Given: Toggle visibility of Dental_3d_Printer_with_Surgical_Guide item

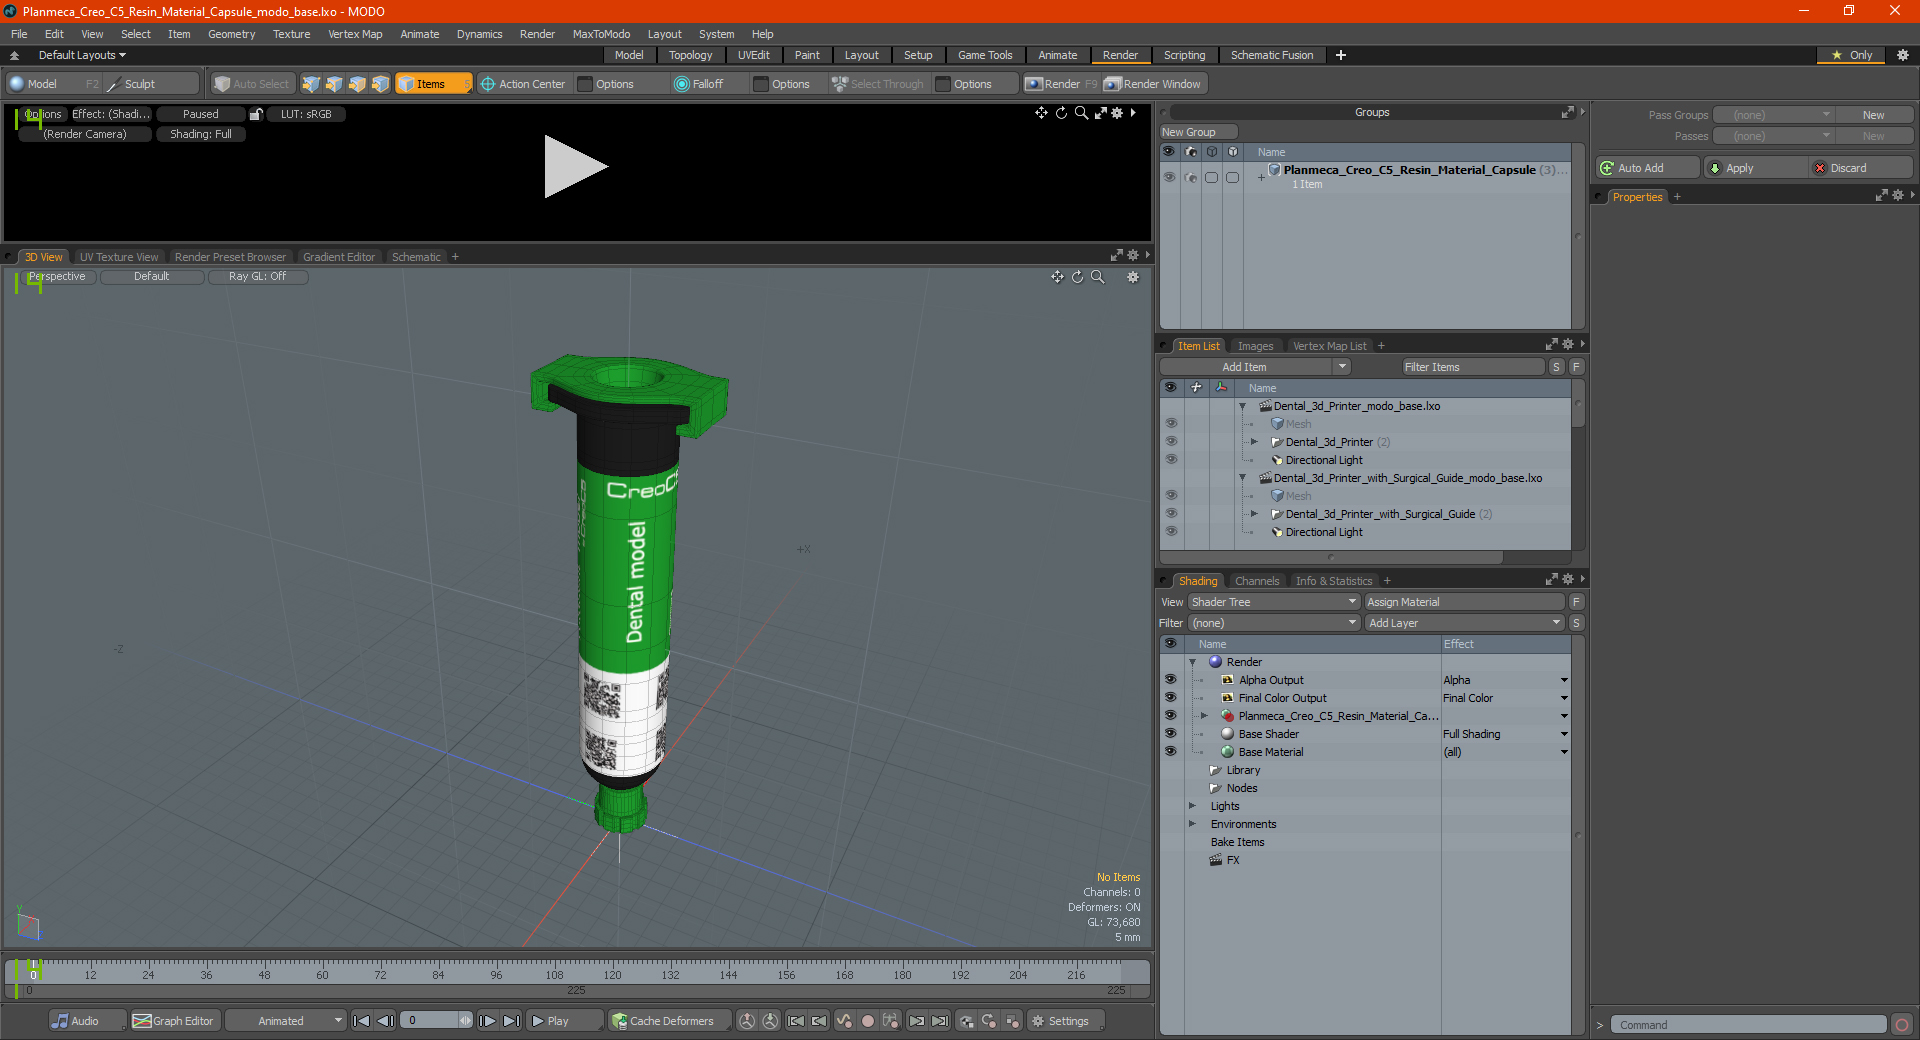Looking at the screenshot, I should (x=1171, y=514).
